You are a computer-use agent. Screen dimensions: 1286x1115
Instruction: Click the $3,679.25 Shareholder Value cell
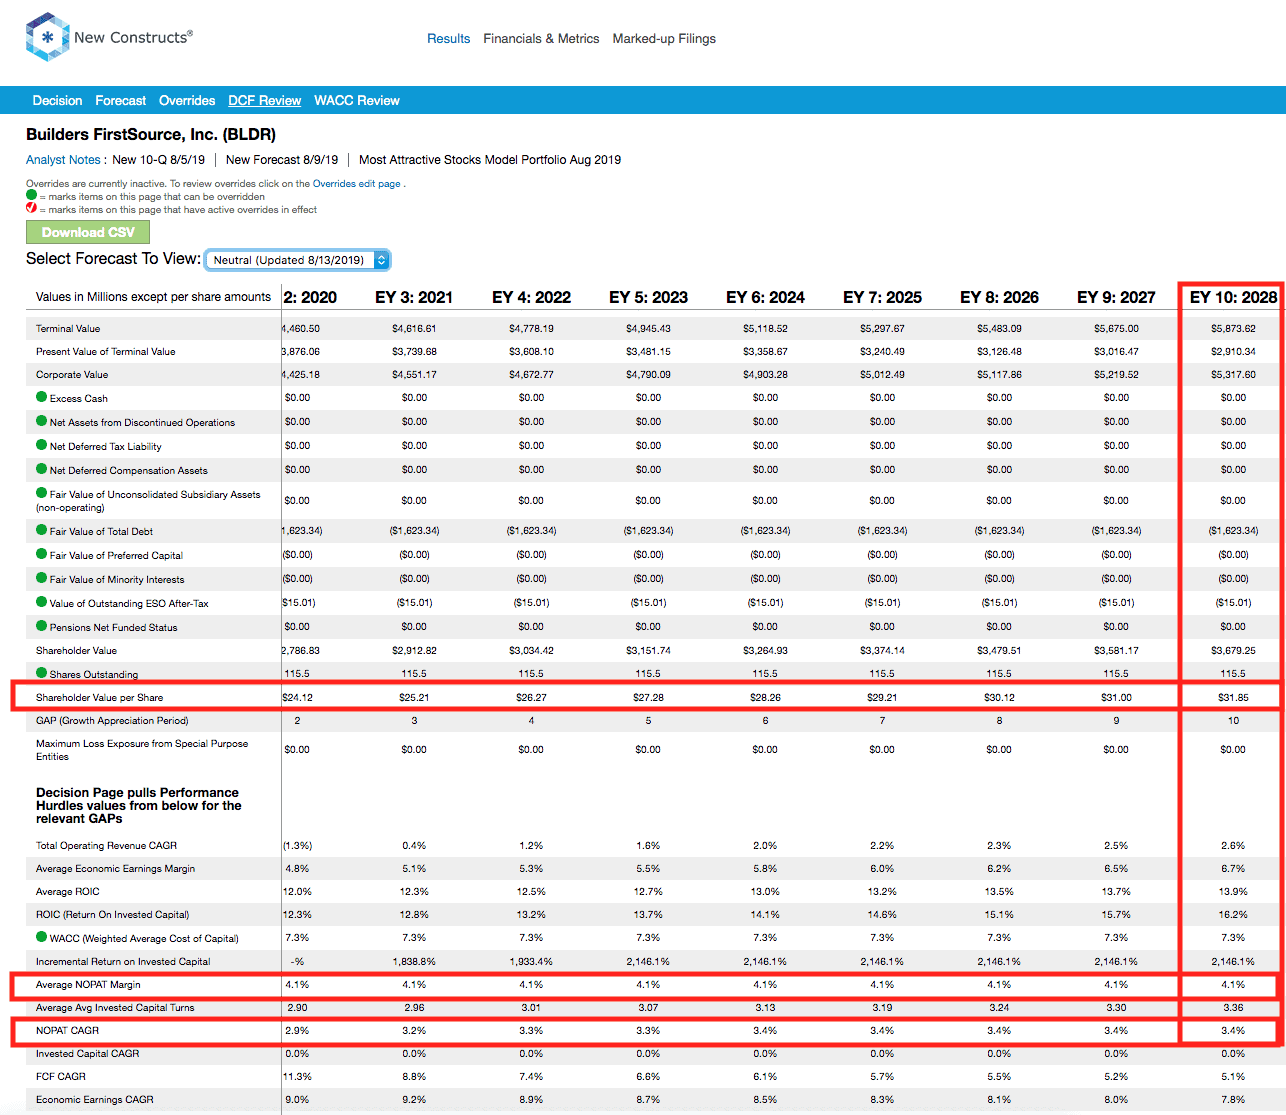(1233, 651)
